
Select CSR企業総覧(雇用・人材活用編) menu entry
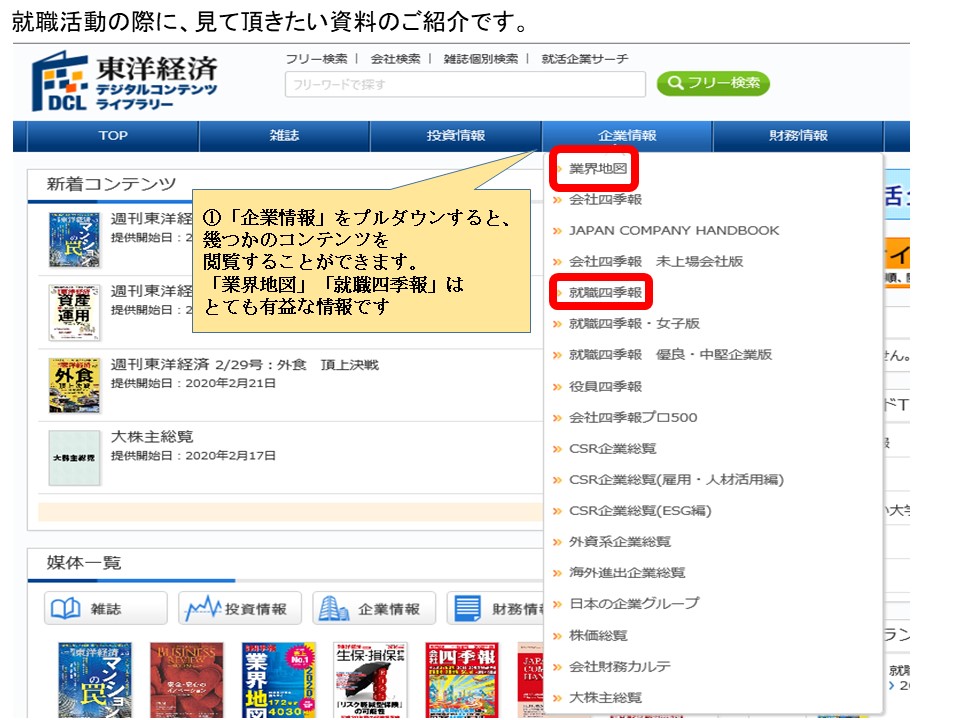(x=677, y=479)
